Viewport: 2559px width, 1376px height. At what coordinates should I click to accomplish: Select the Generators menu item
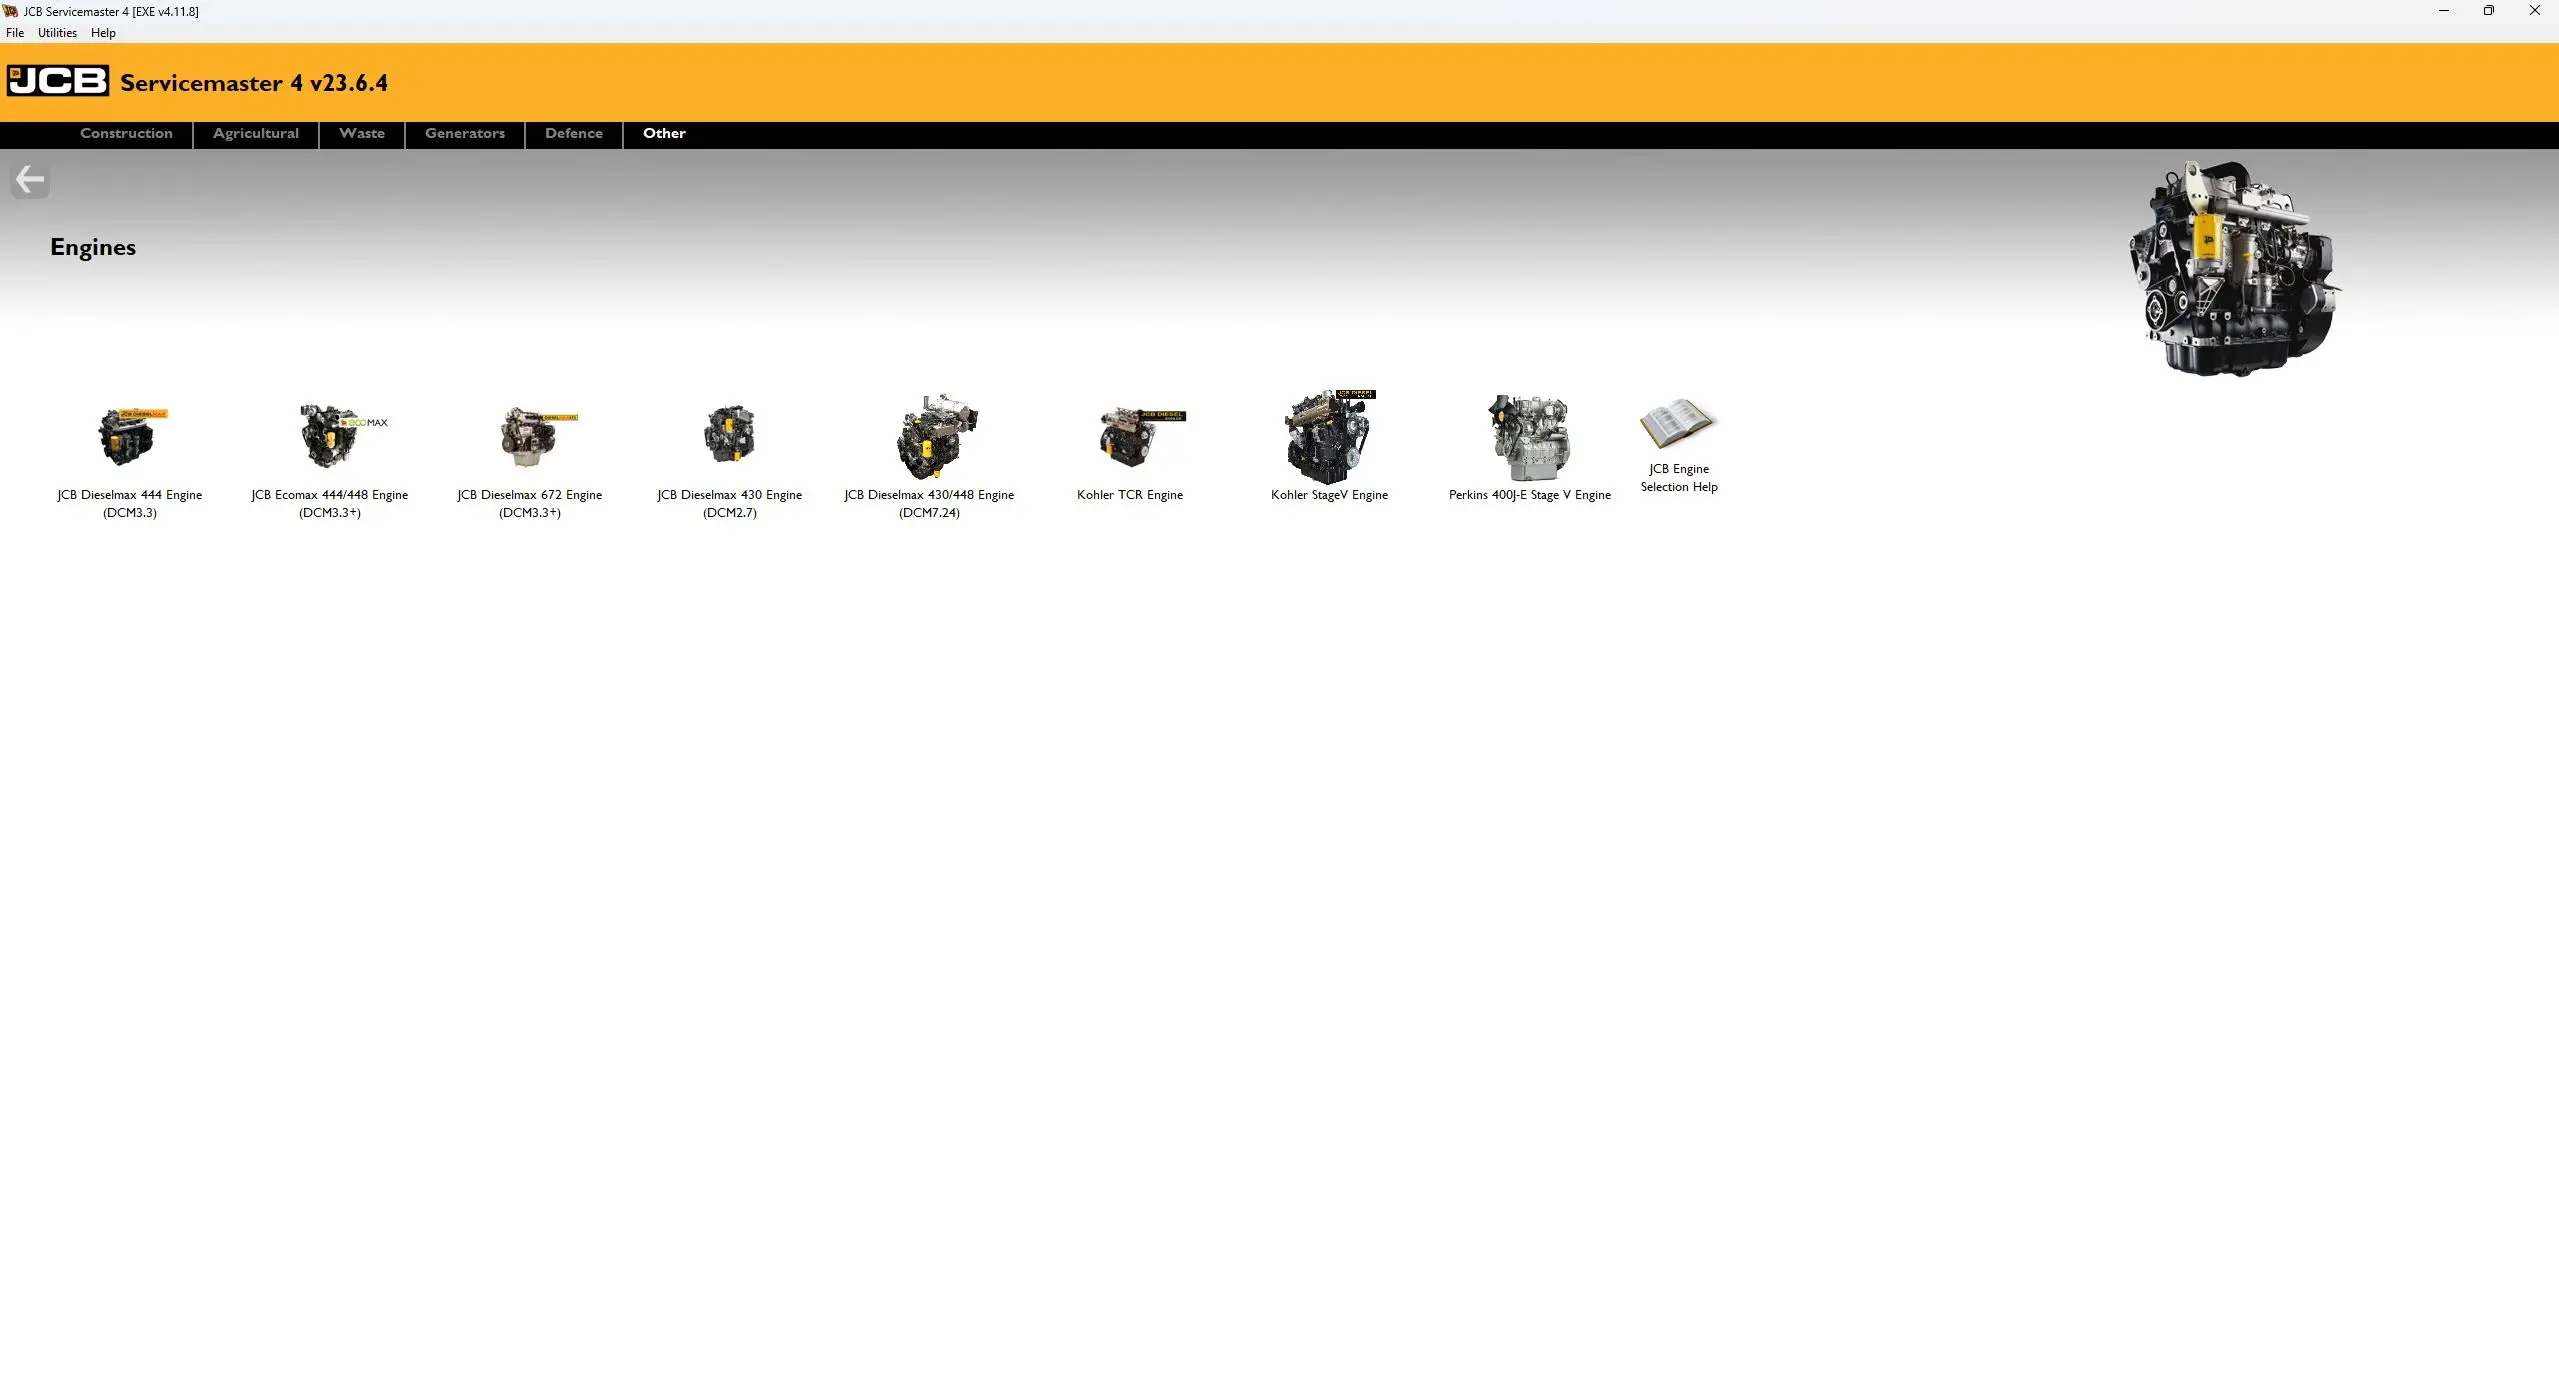[x=464, y=134]
